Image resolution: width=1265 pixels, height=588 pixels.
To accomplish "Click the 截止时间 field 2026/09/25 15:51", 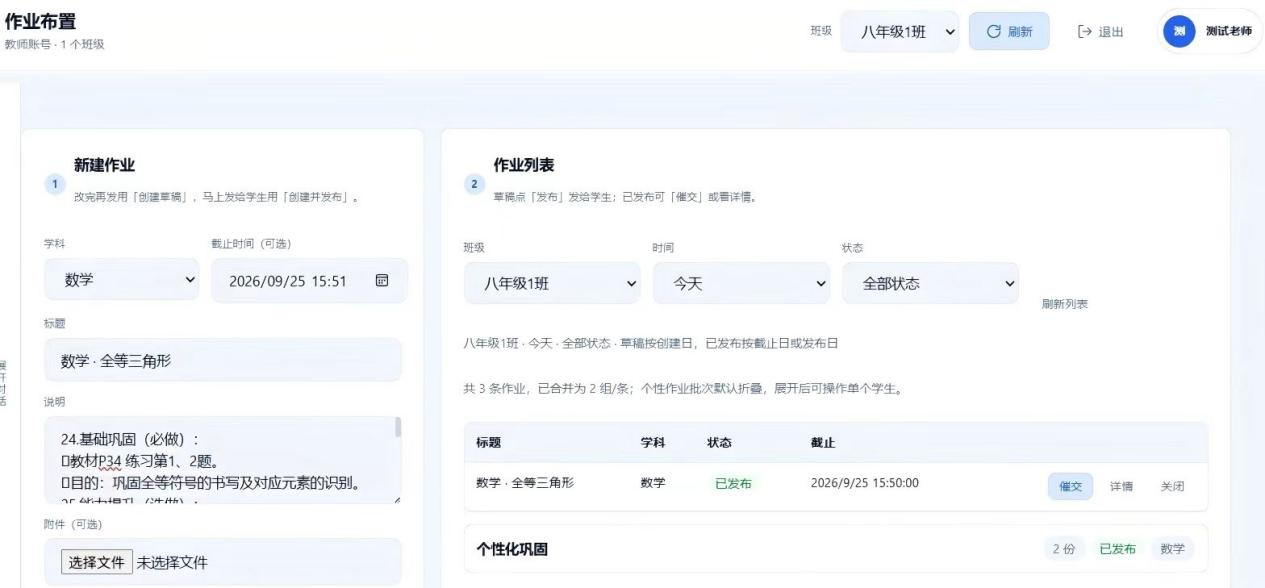I will click(309, 281).
